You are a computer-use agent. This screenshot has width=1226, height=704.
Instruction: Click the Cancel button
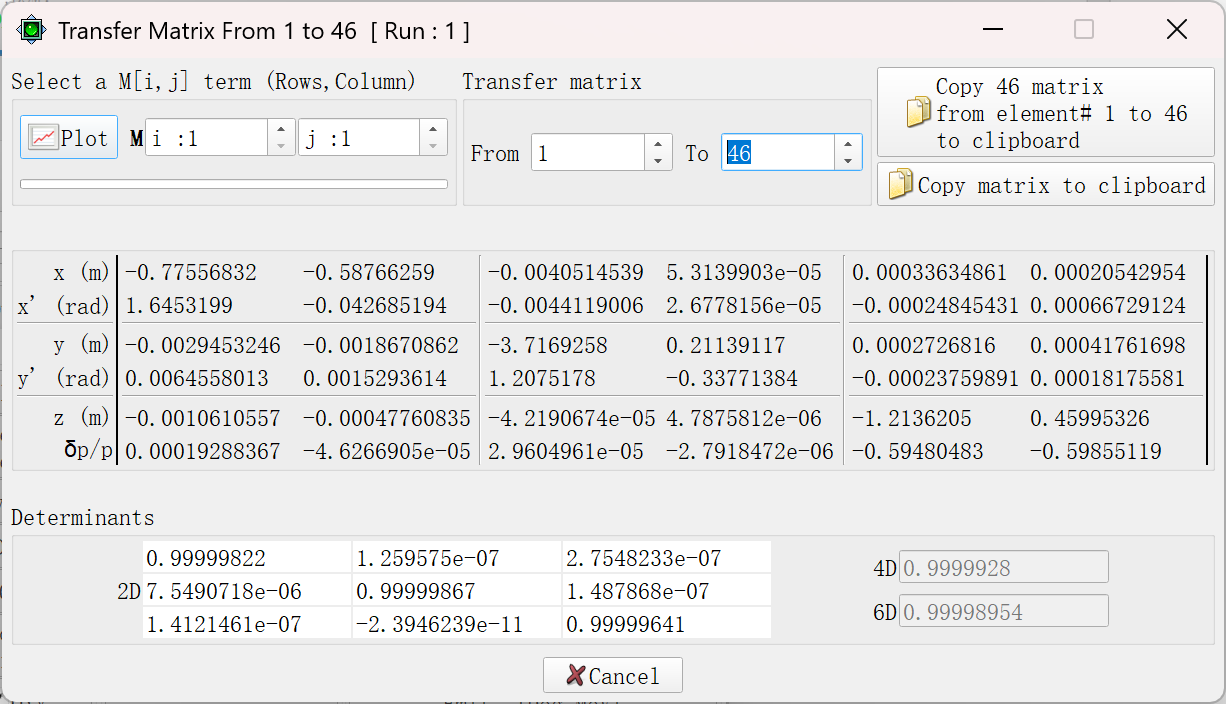pyautogui.click(x=613, y=676)
